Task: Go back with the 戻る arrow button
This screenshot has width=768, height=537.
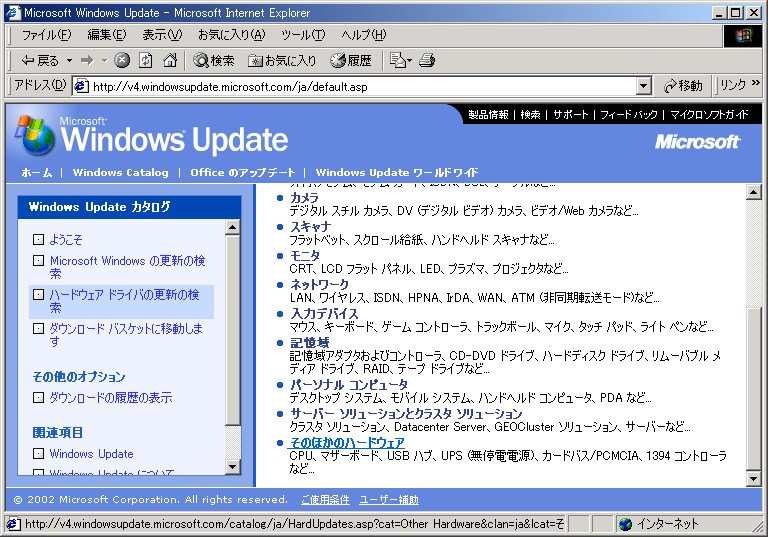Action: (x=40, y=61)
